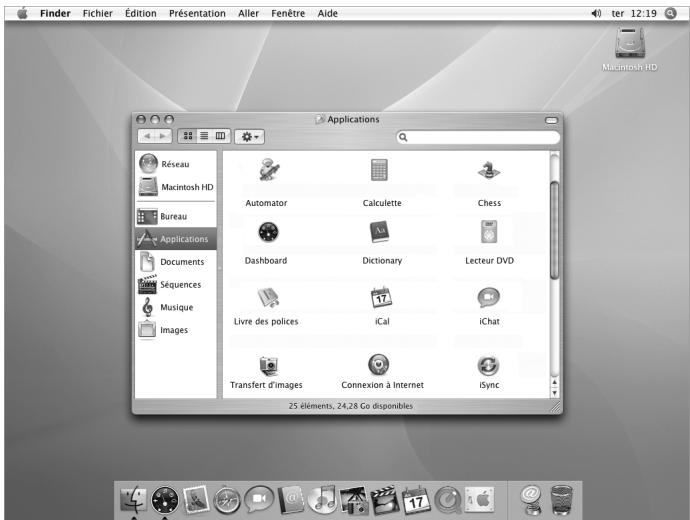Image resolution: width=690 pixels, height=520 pixels.
Task: Select the Dashboard app icon in Applications window
Action: pos(268,232)
